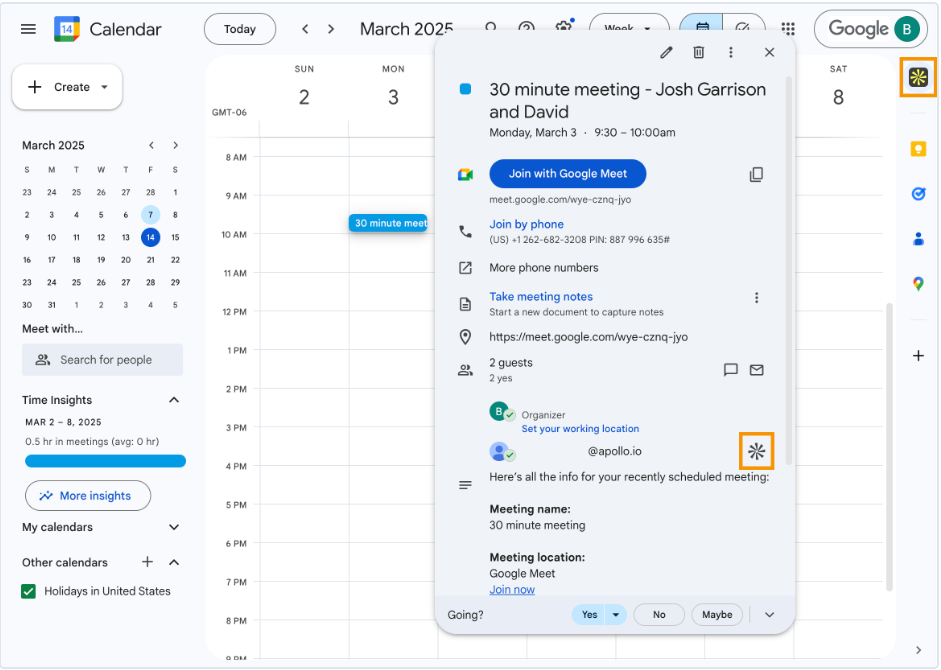Select March 7 in mini calendar
The image size is (941, 670).
(x=151, y=214)
